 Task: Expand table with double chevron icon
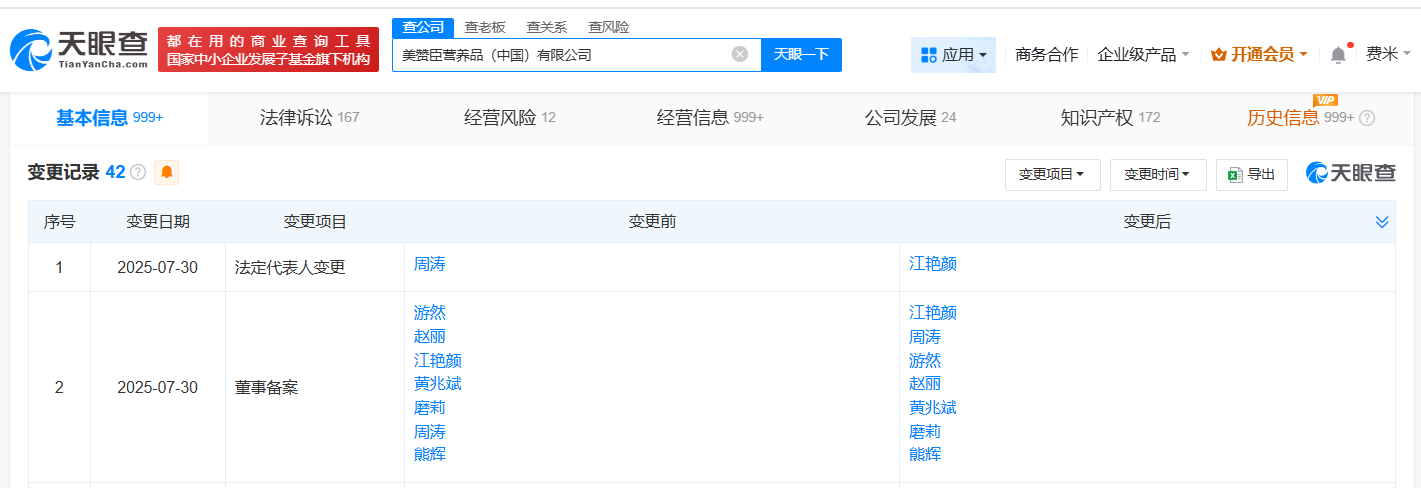1382,222
